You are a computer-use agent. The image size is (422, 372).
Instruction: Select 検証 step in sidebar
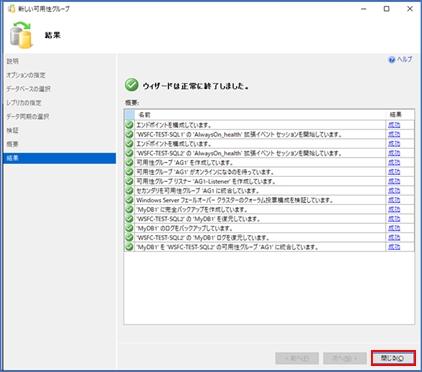tap(13, 130)
